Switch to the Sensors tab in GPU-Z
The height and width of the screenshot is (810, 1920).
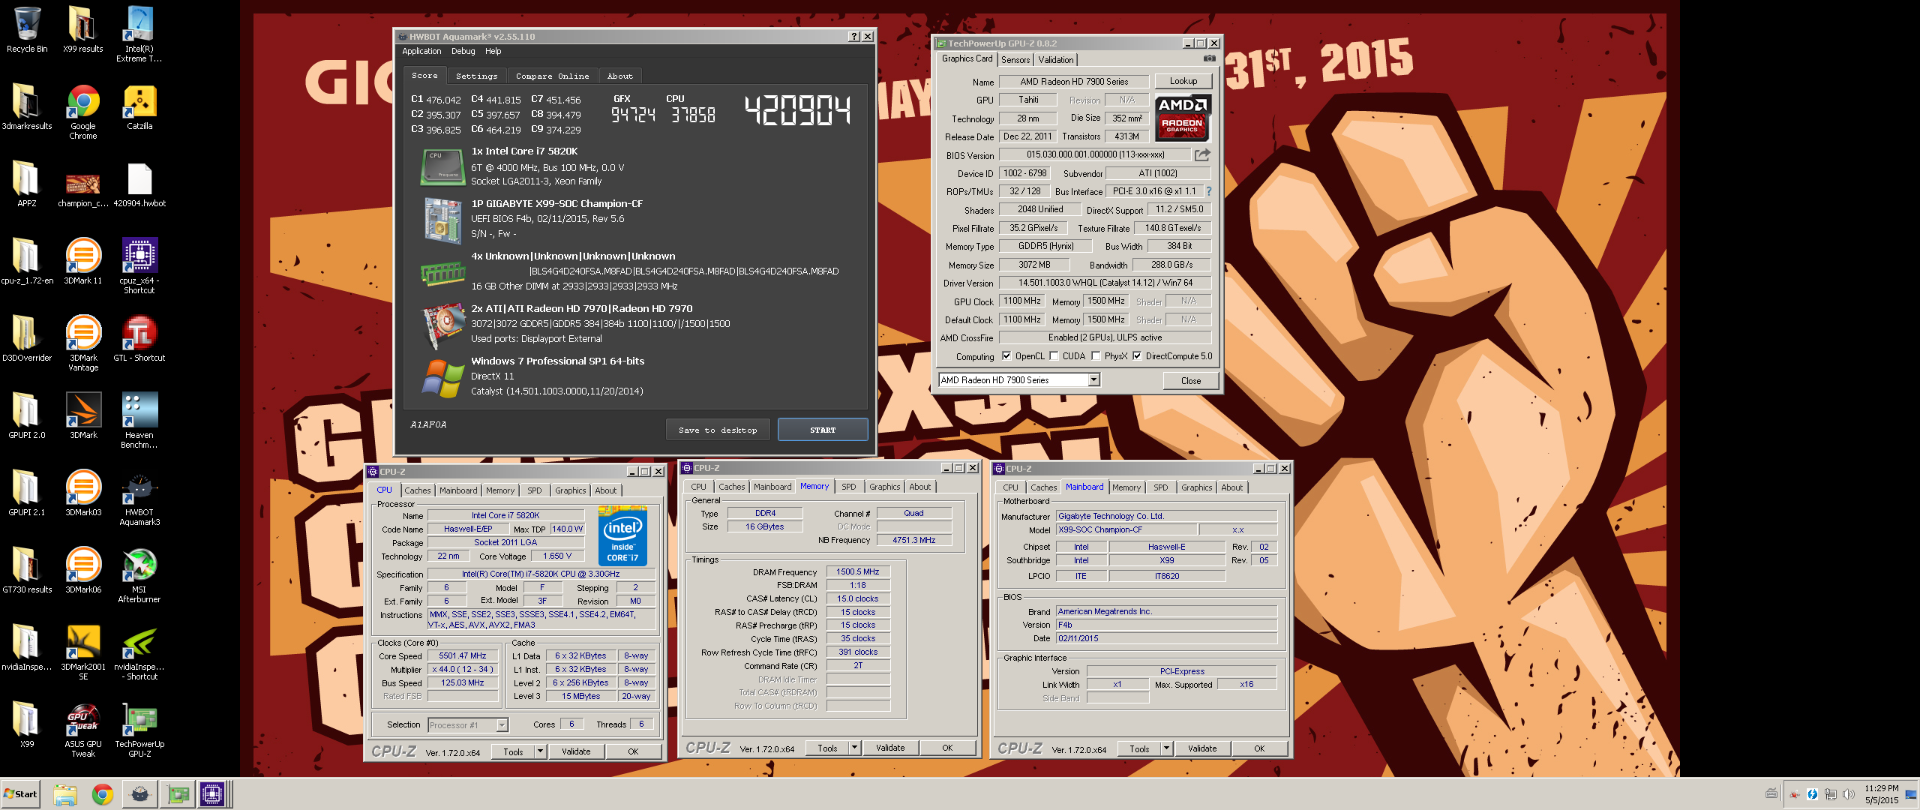coord(1015,60)
